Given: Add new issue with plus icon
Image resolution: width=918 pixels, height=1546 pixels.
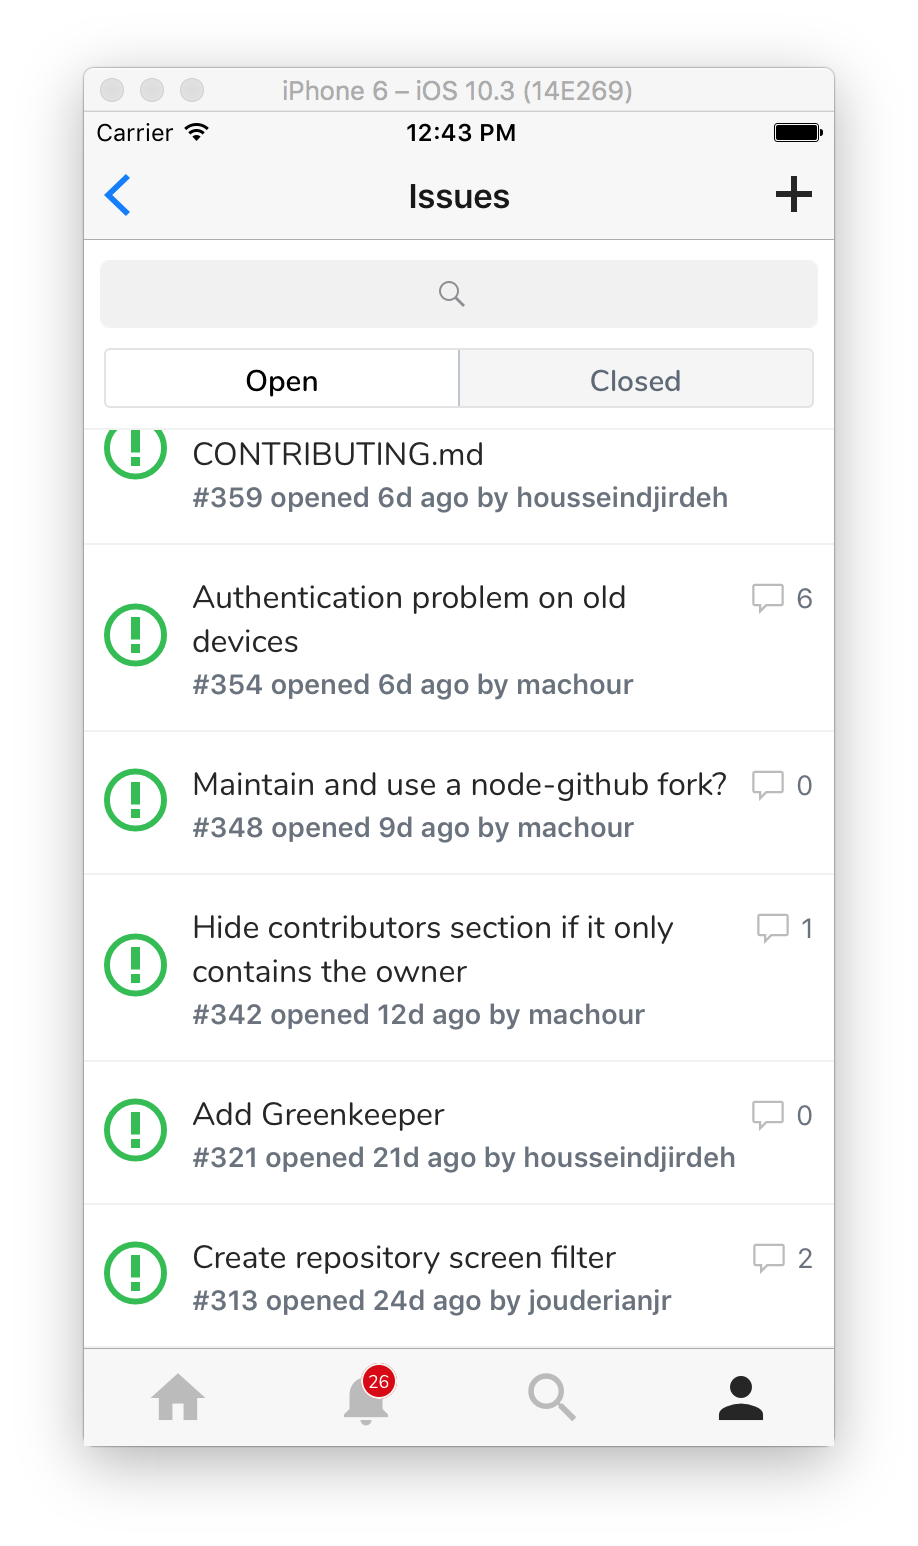Looking at the screenshot, I should point(793,194).
